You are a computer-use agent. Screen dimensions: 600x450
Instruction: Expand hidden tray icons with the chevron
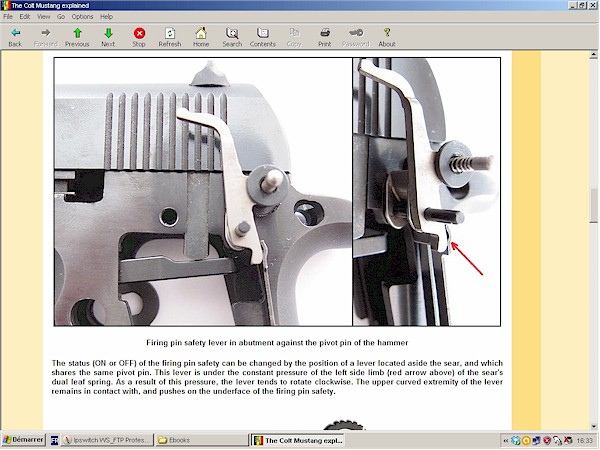point(506,441)
